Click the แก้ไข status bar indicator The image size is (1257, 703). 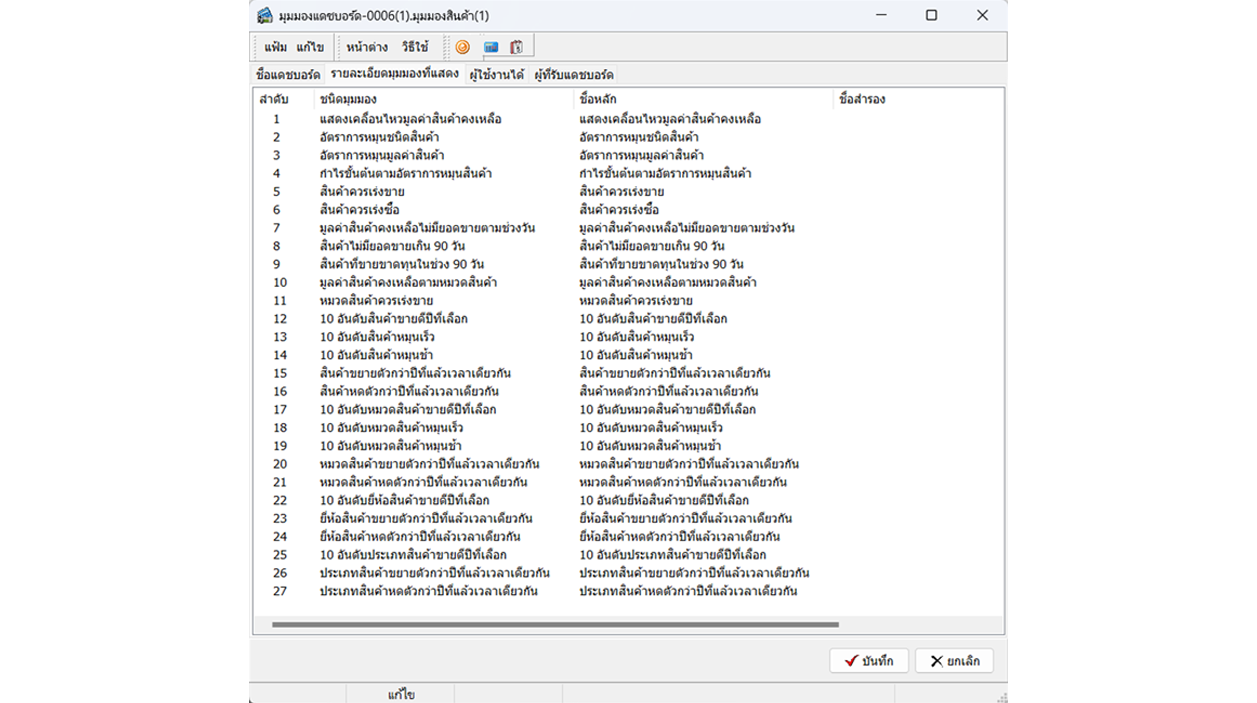tap(401, 694)
